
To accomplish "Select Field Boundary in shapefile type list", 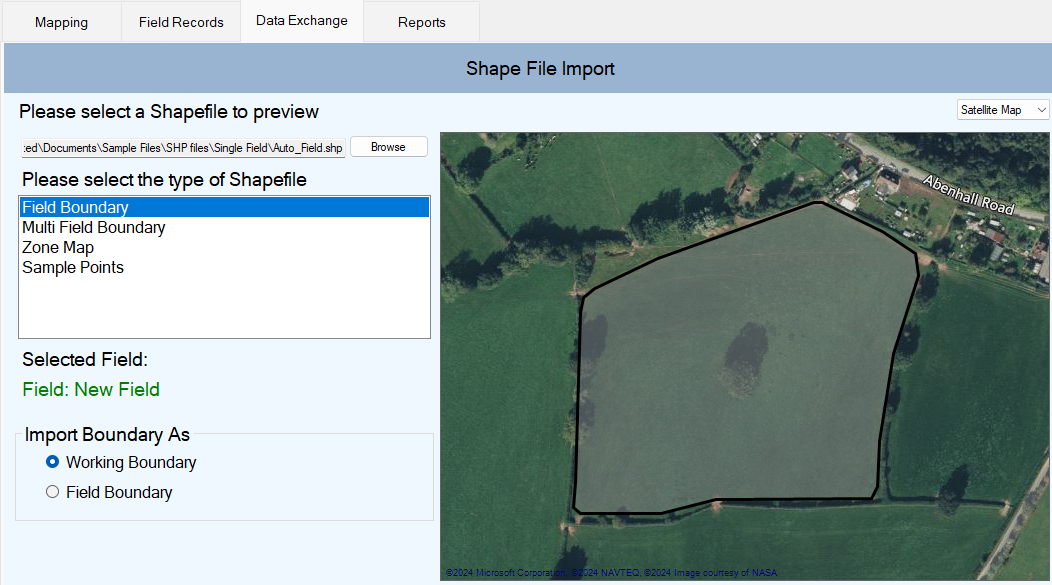I will tap(225, 207).
